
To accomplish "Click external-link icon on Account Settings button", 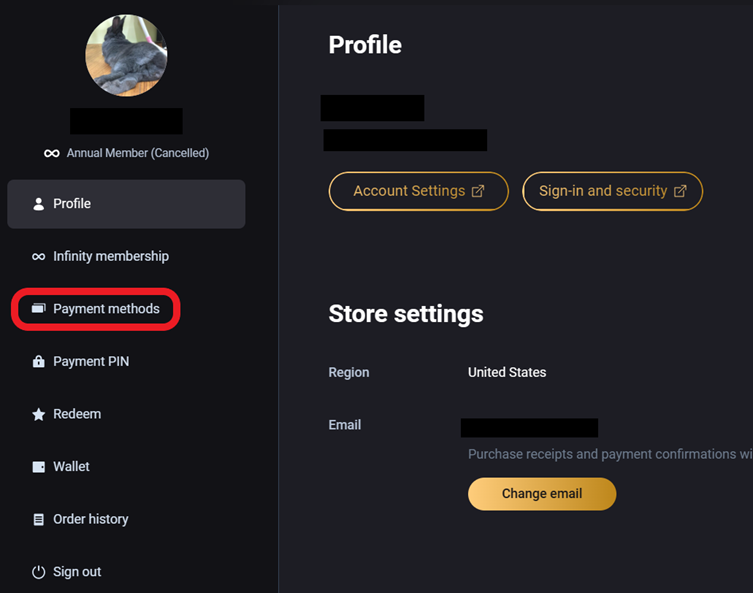I will 478,191.
